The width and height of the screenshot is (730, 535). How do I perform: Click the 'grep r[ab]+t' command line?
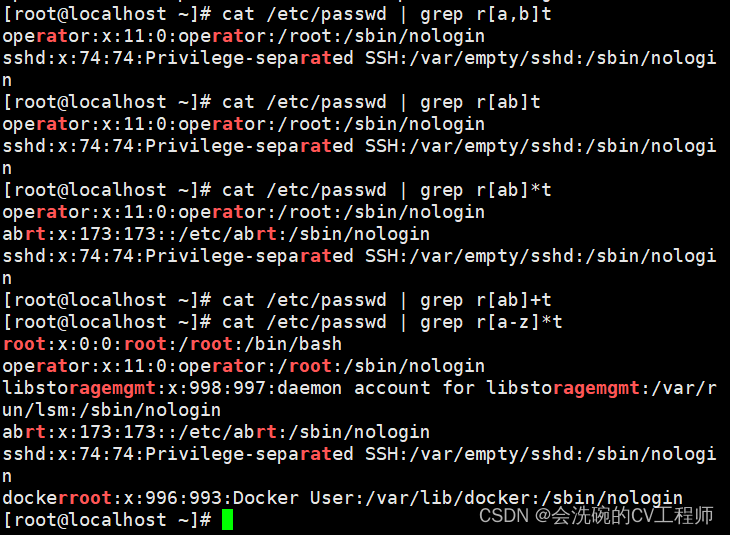(x=277, y=300)
